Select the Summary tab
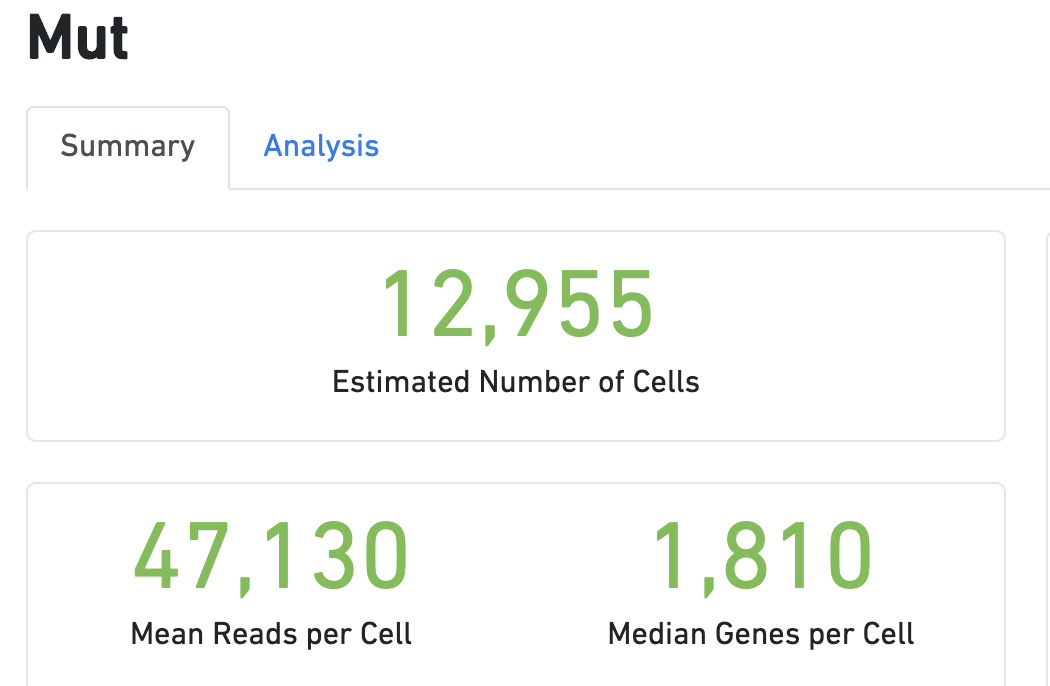The width and height of the screenshot is (1050, 686). click(128, 146)
